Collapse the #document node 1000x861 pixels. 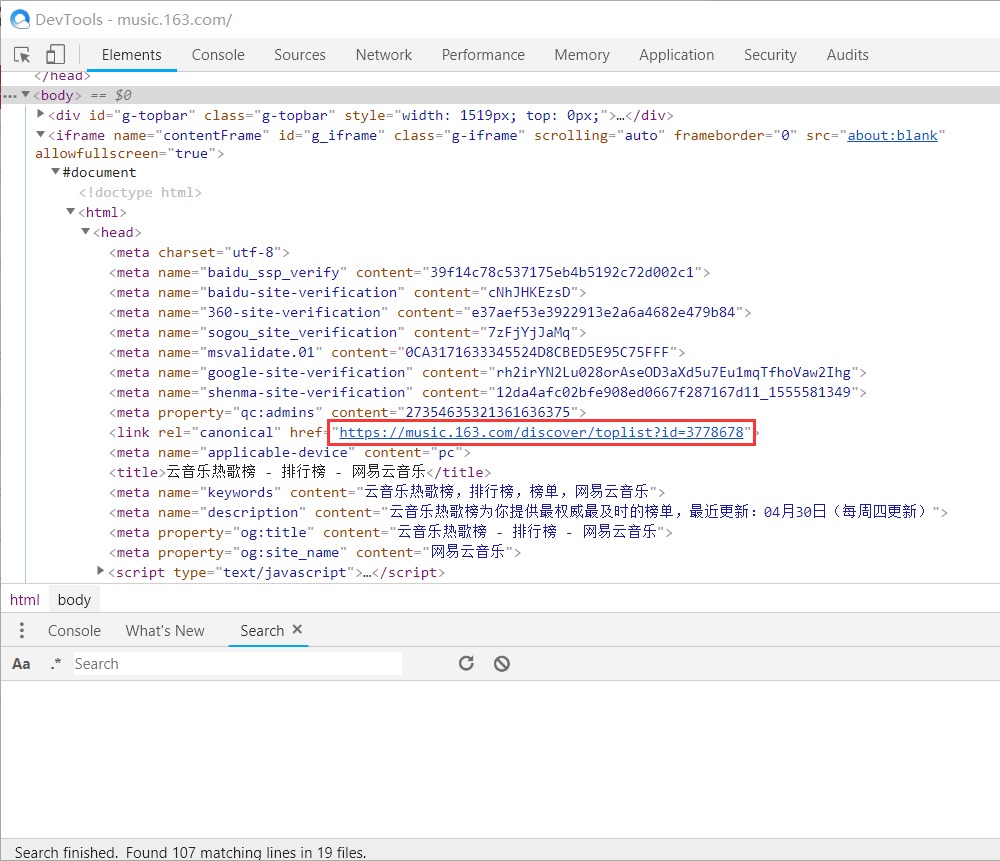(x=55, y=172)
